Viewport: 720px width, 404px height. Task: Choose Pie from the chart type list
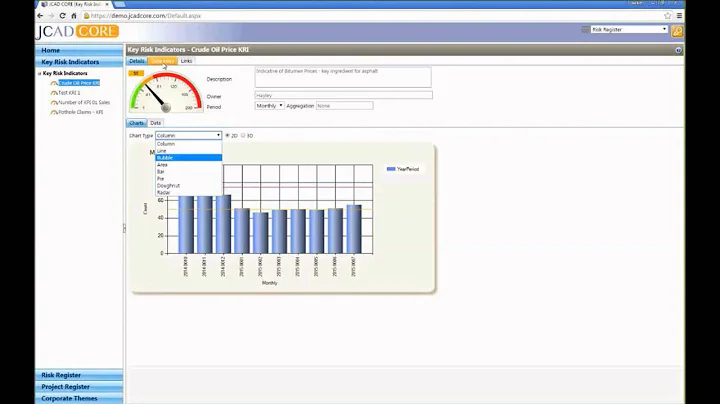pyautogui.click(x=189, y=179)
